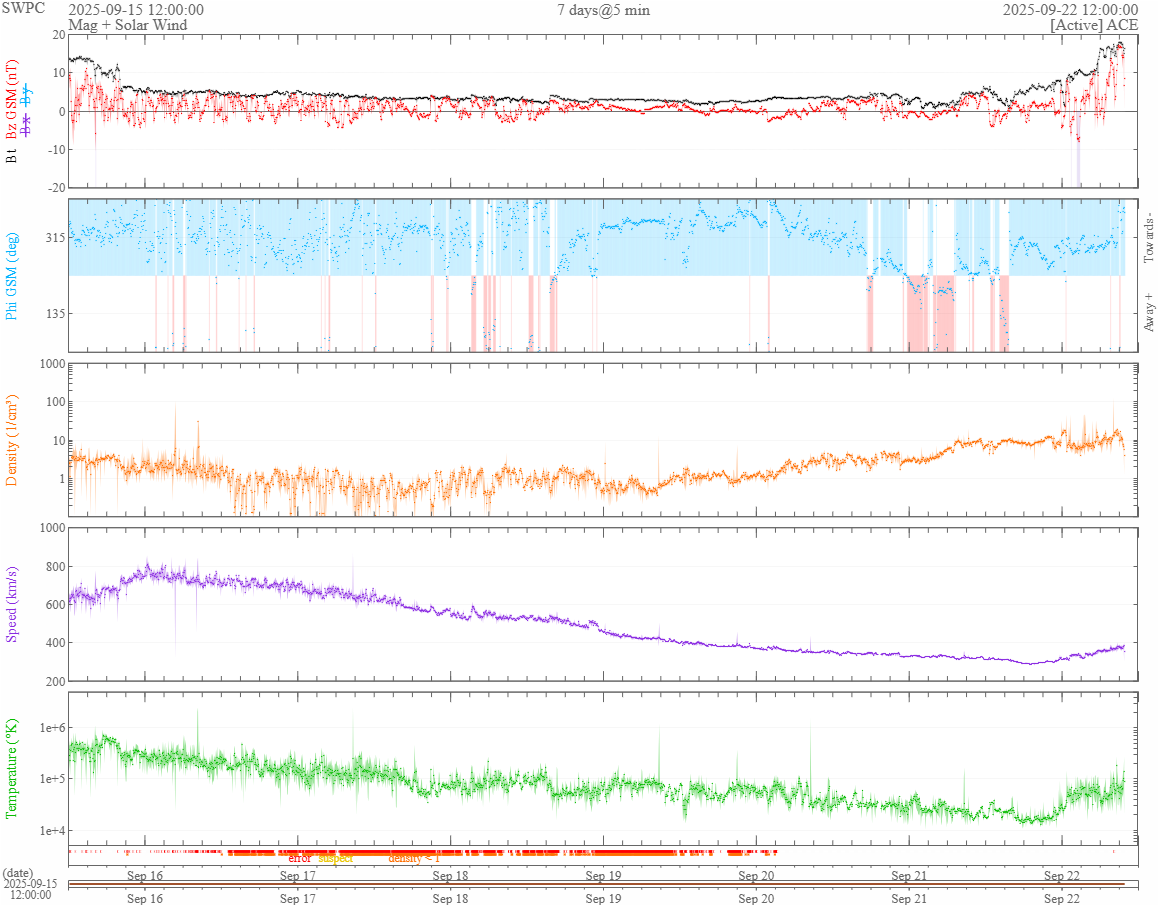1158x905 pixels.
Task: Open the 'Mag + Solar Wind' series selector
Action: (x=128, y=25)
